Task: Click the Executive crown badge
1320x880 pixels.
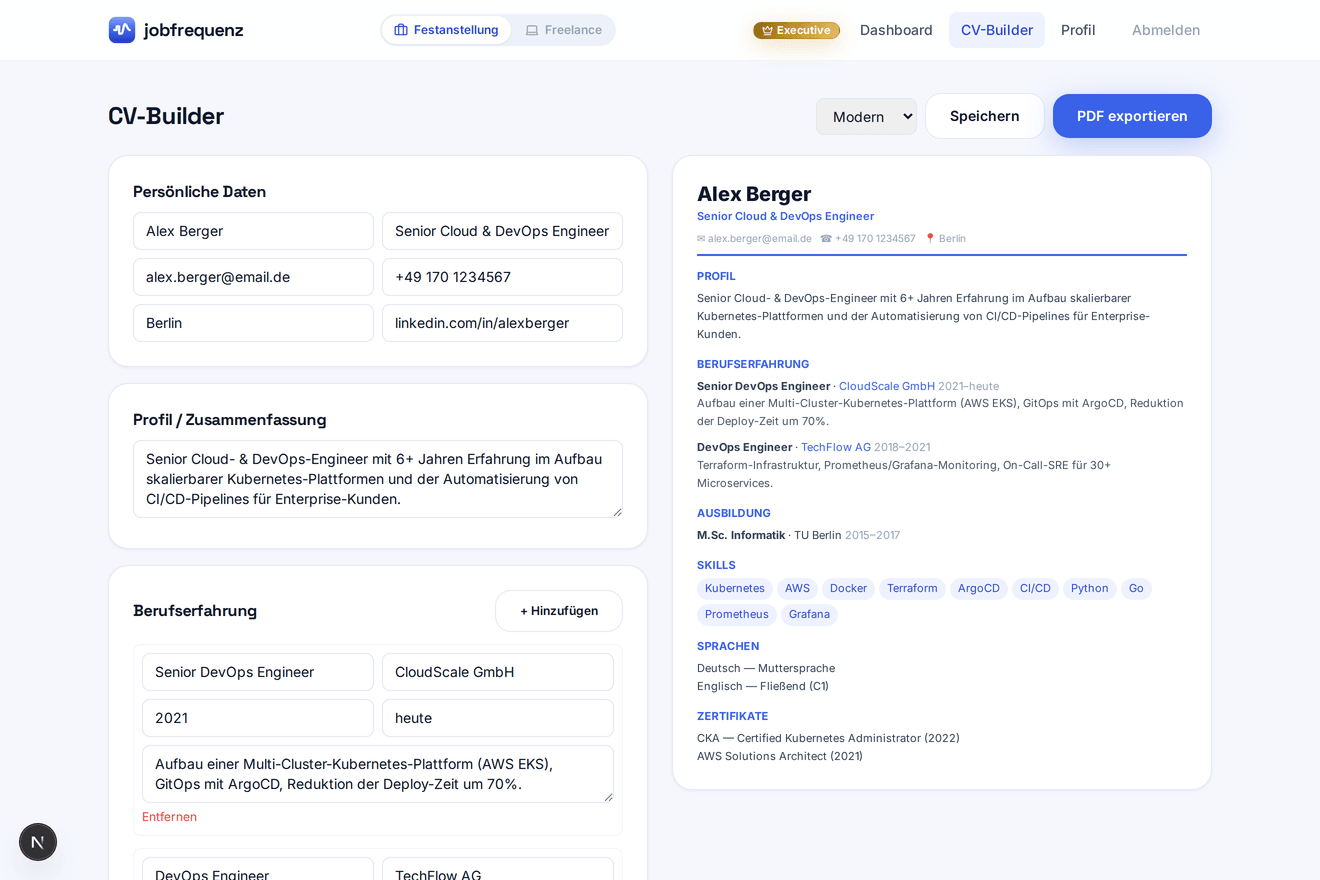Action: click(796, 30)
